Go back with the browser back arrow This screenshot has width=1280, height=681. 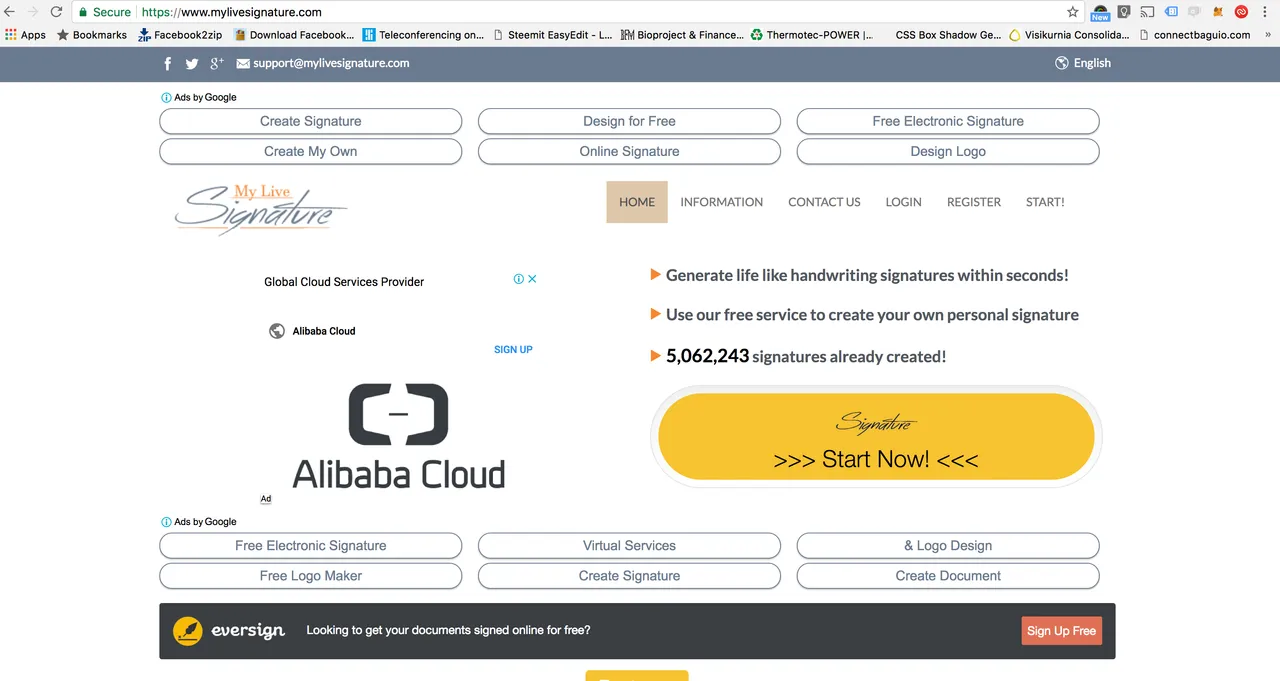pyautogui.click(x=10, y=12)
